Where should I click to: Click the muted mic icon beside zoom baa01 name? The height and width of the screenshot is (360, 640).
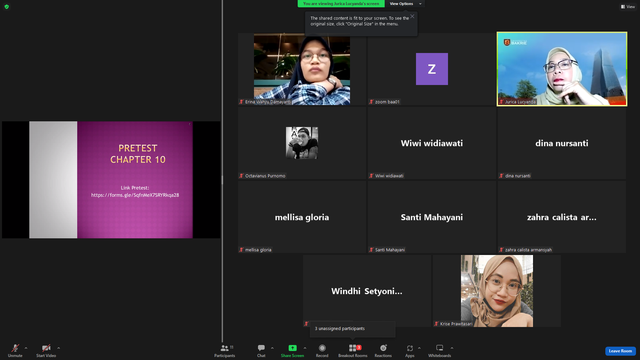pos(371,102)
